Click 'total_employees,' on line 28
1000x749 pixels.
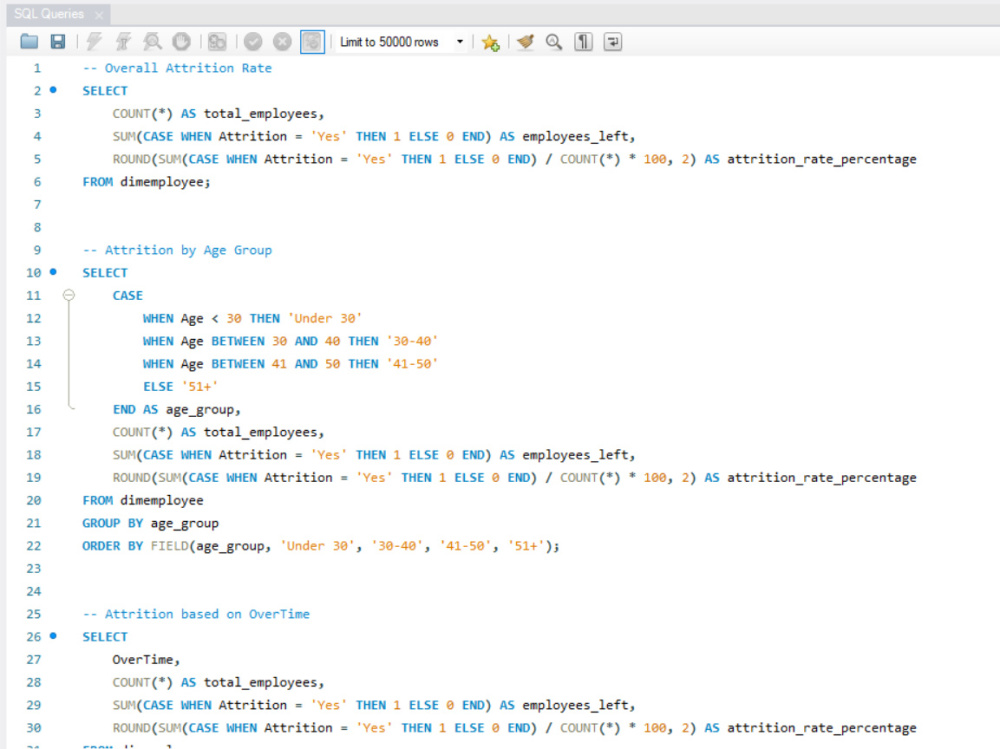[x=264, y=683]
